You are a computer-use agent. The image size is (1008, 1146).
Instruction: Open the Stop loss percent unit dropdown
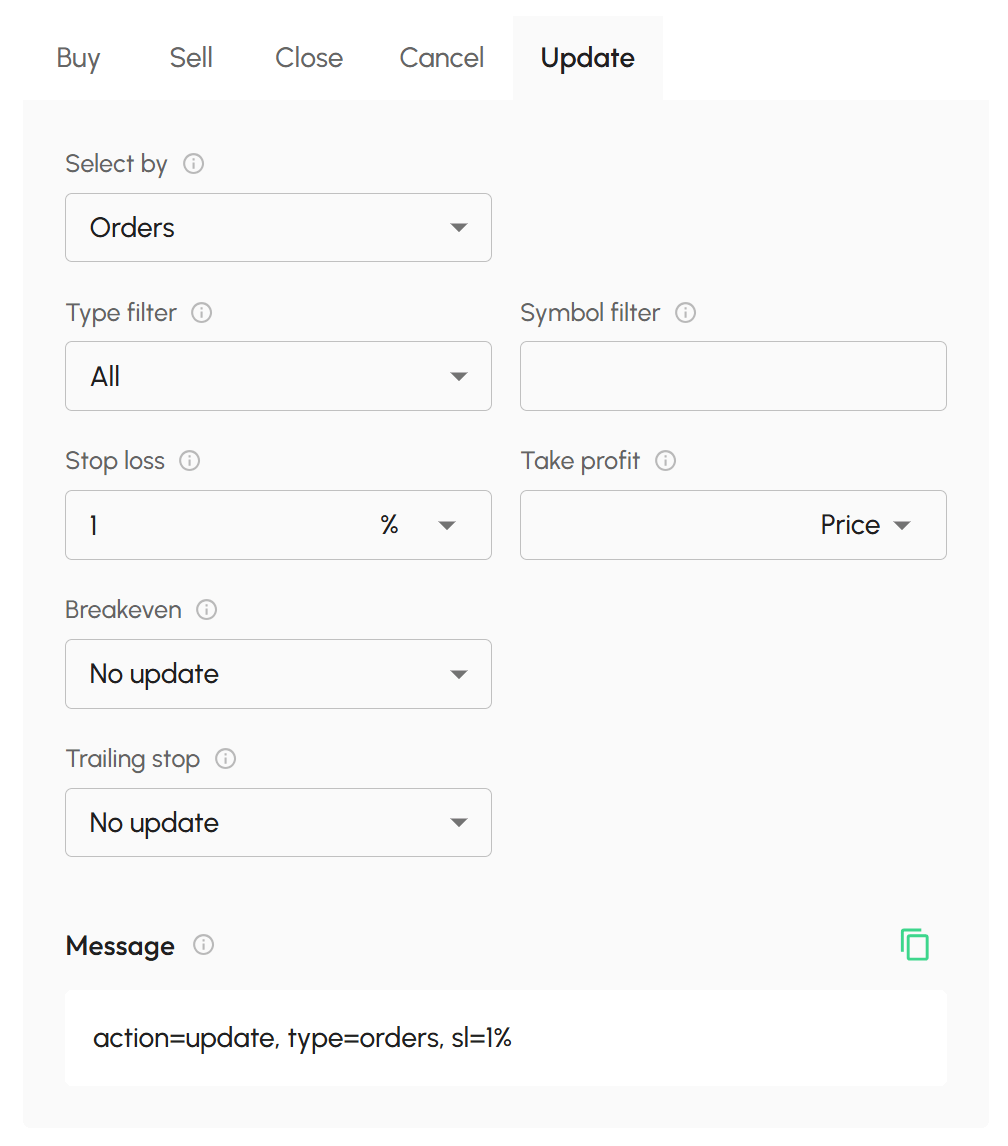447,525
